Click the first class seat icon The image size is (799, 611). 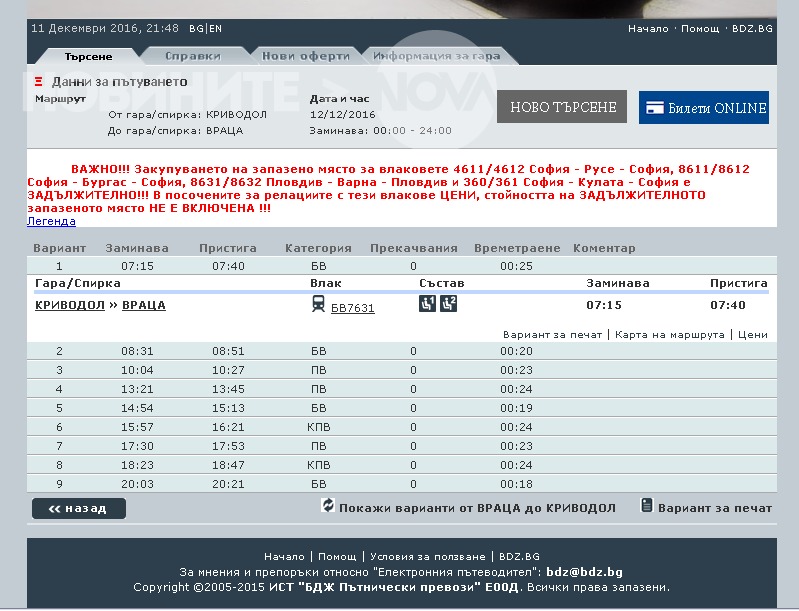tap(426, 305)
